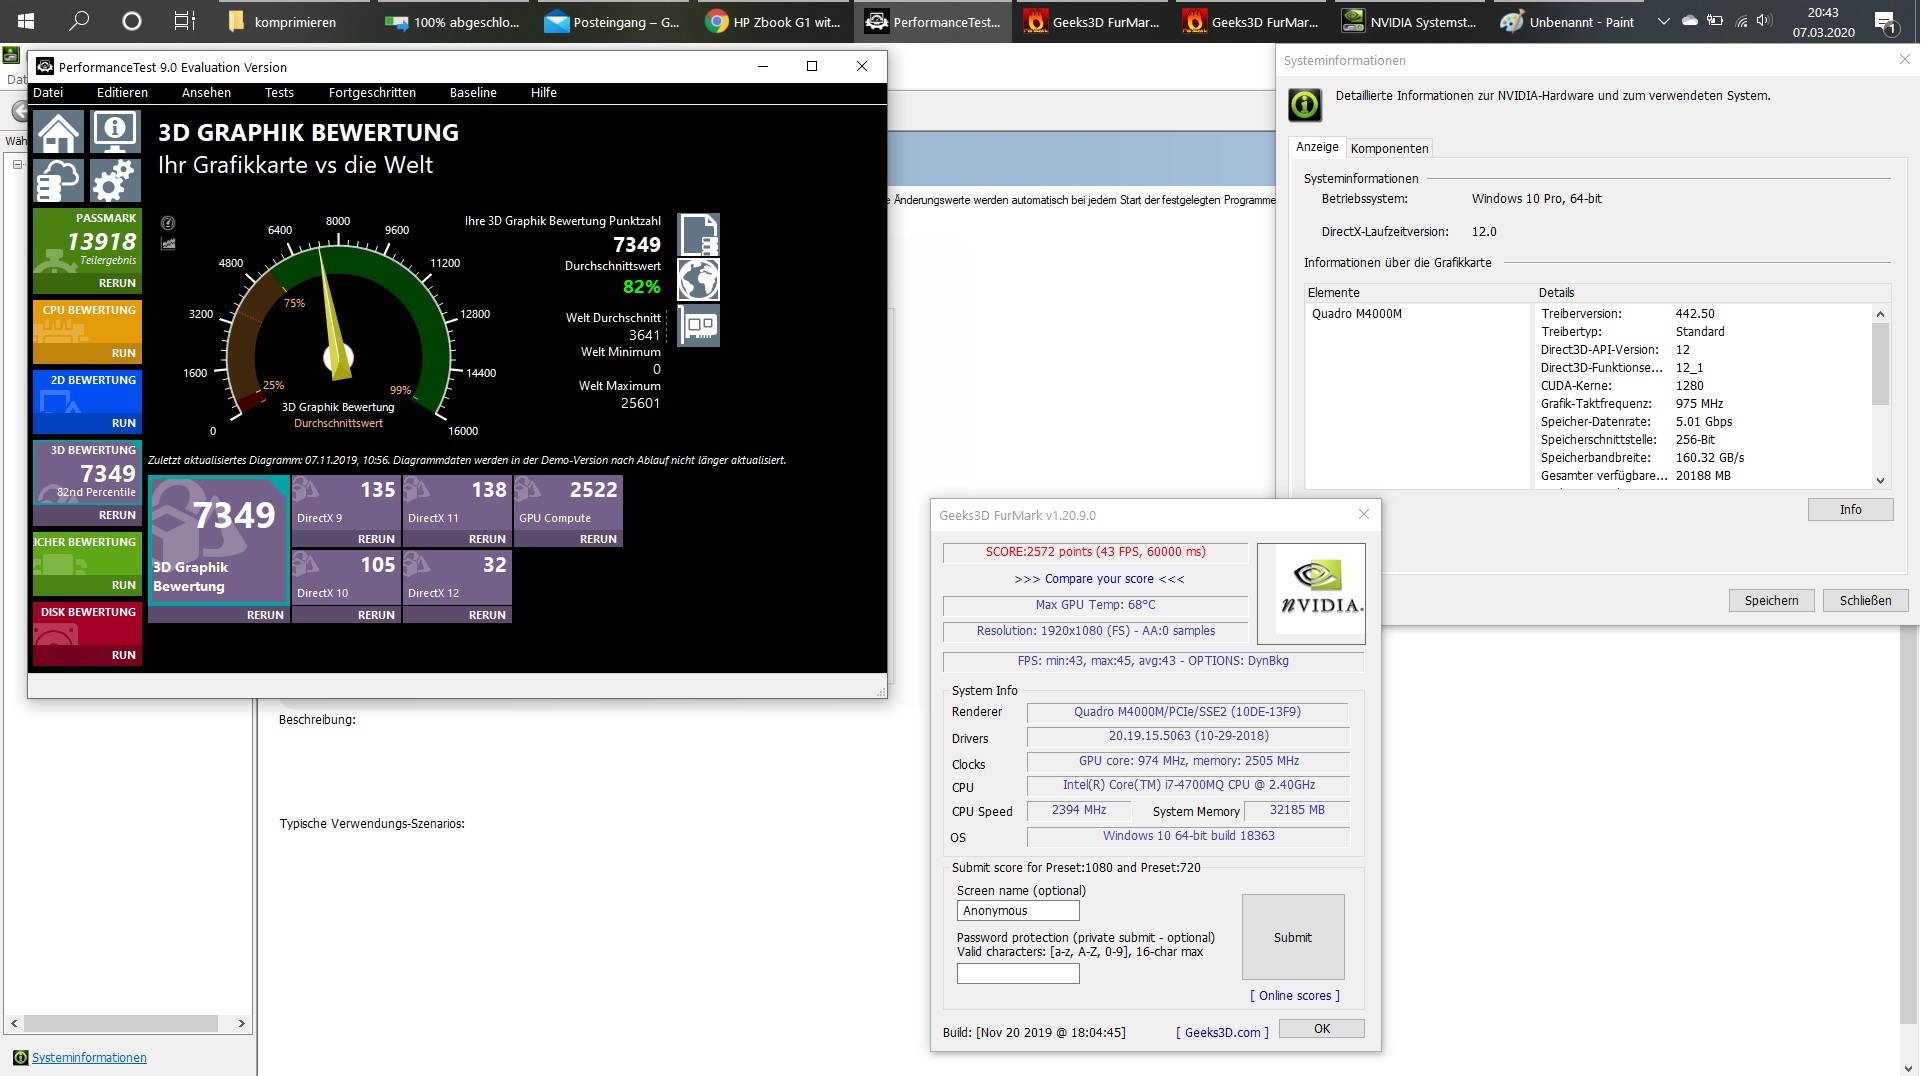Click the left panel horizontal scrollbar right arrow

tap(242, 1025)
